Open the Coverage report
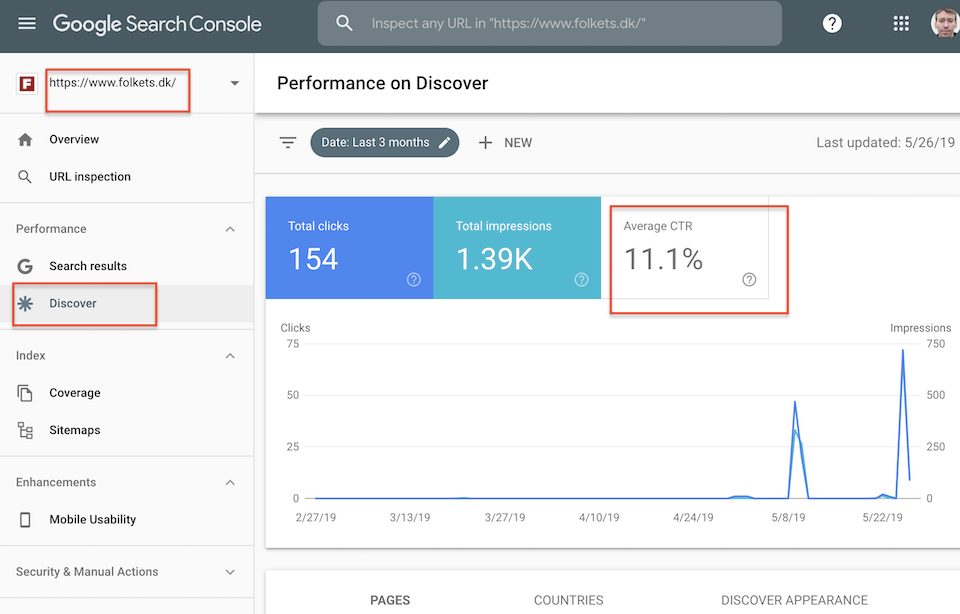 pos(127,393)
